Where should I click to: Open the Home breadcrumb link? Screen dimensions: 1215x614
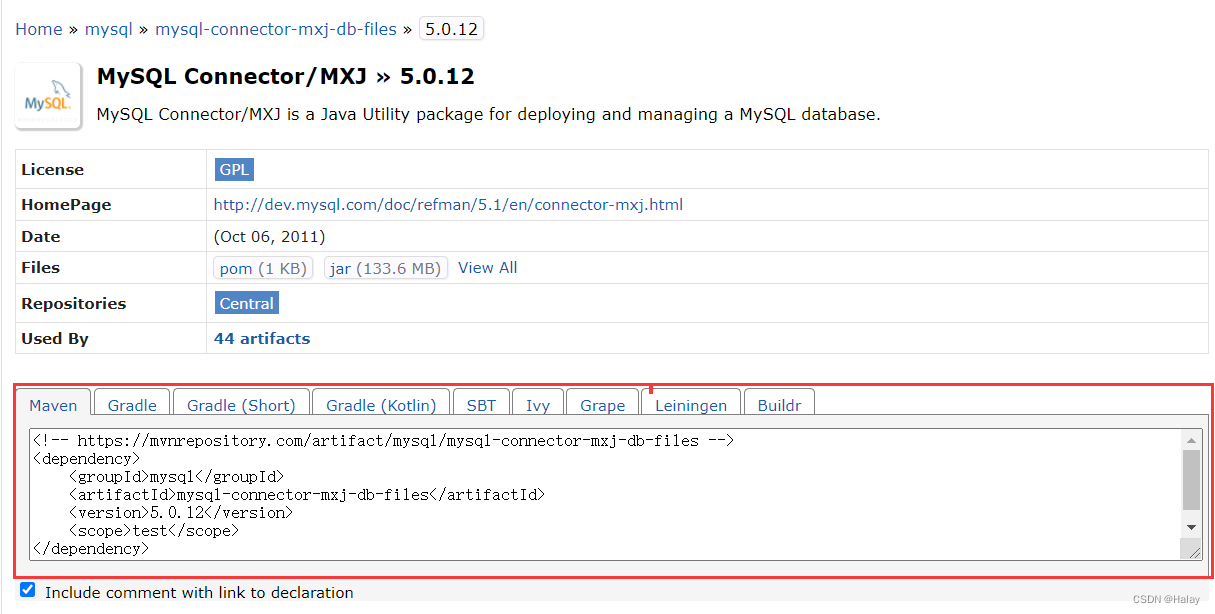(39, 29)
